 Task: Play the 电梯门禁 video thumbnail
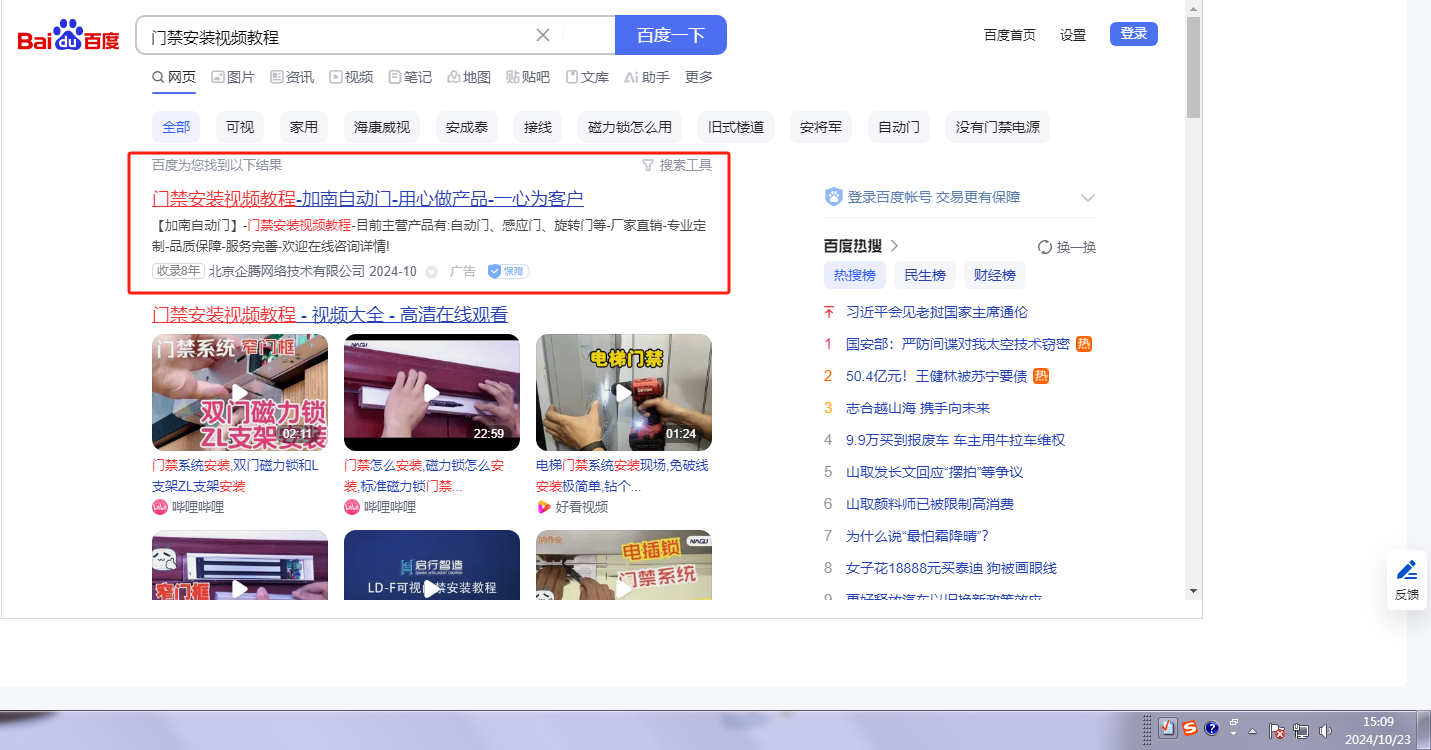pyautogui.click(x=624, y=392)
